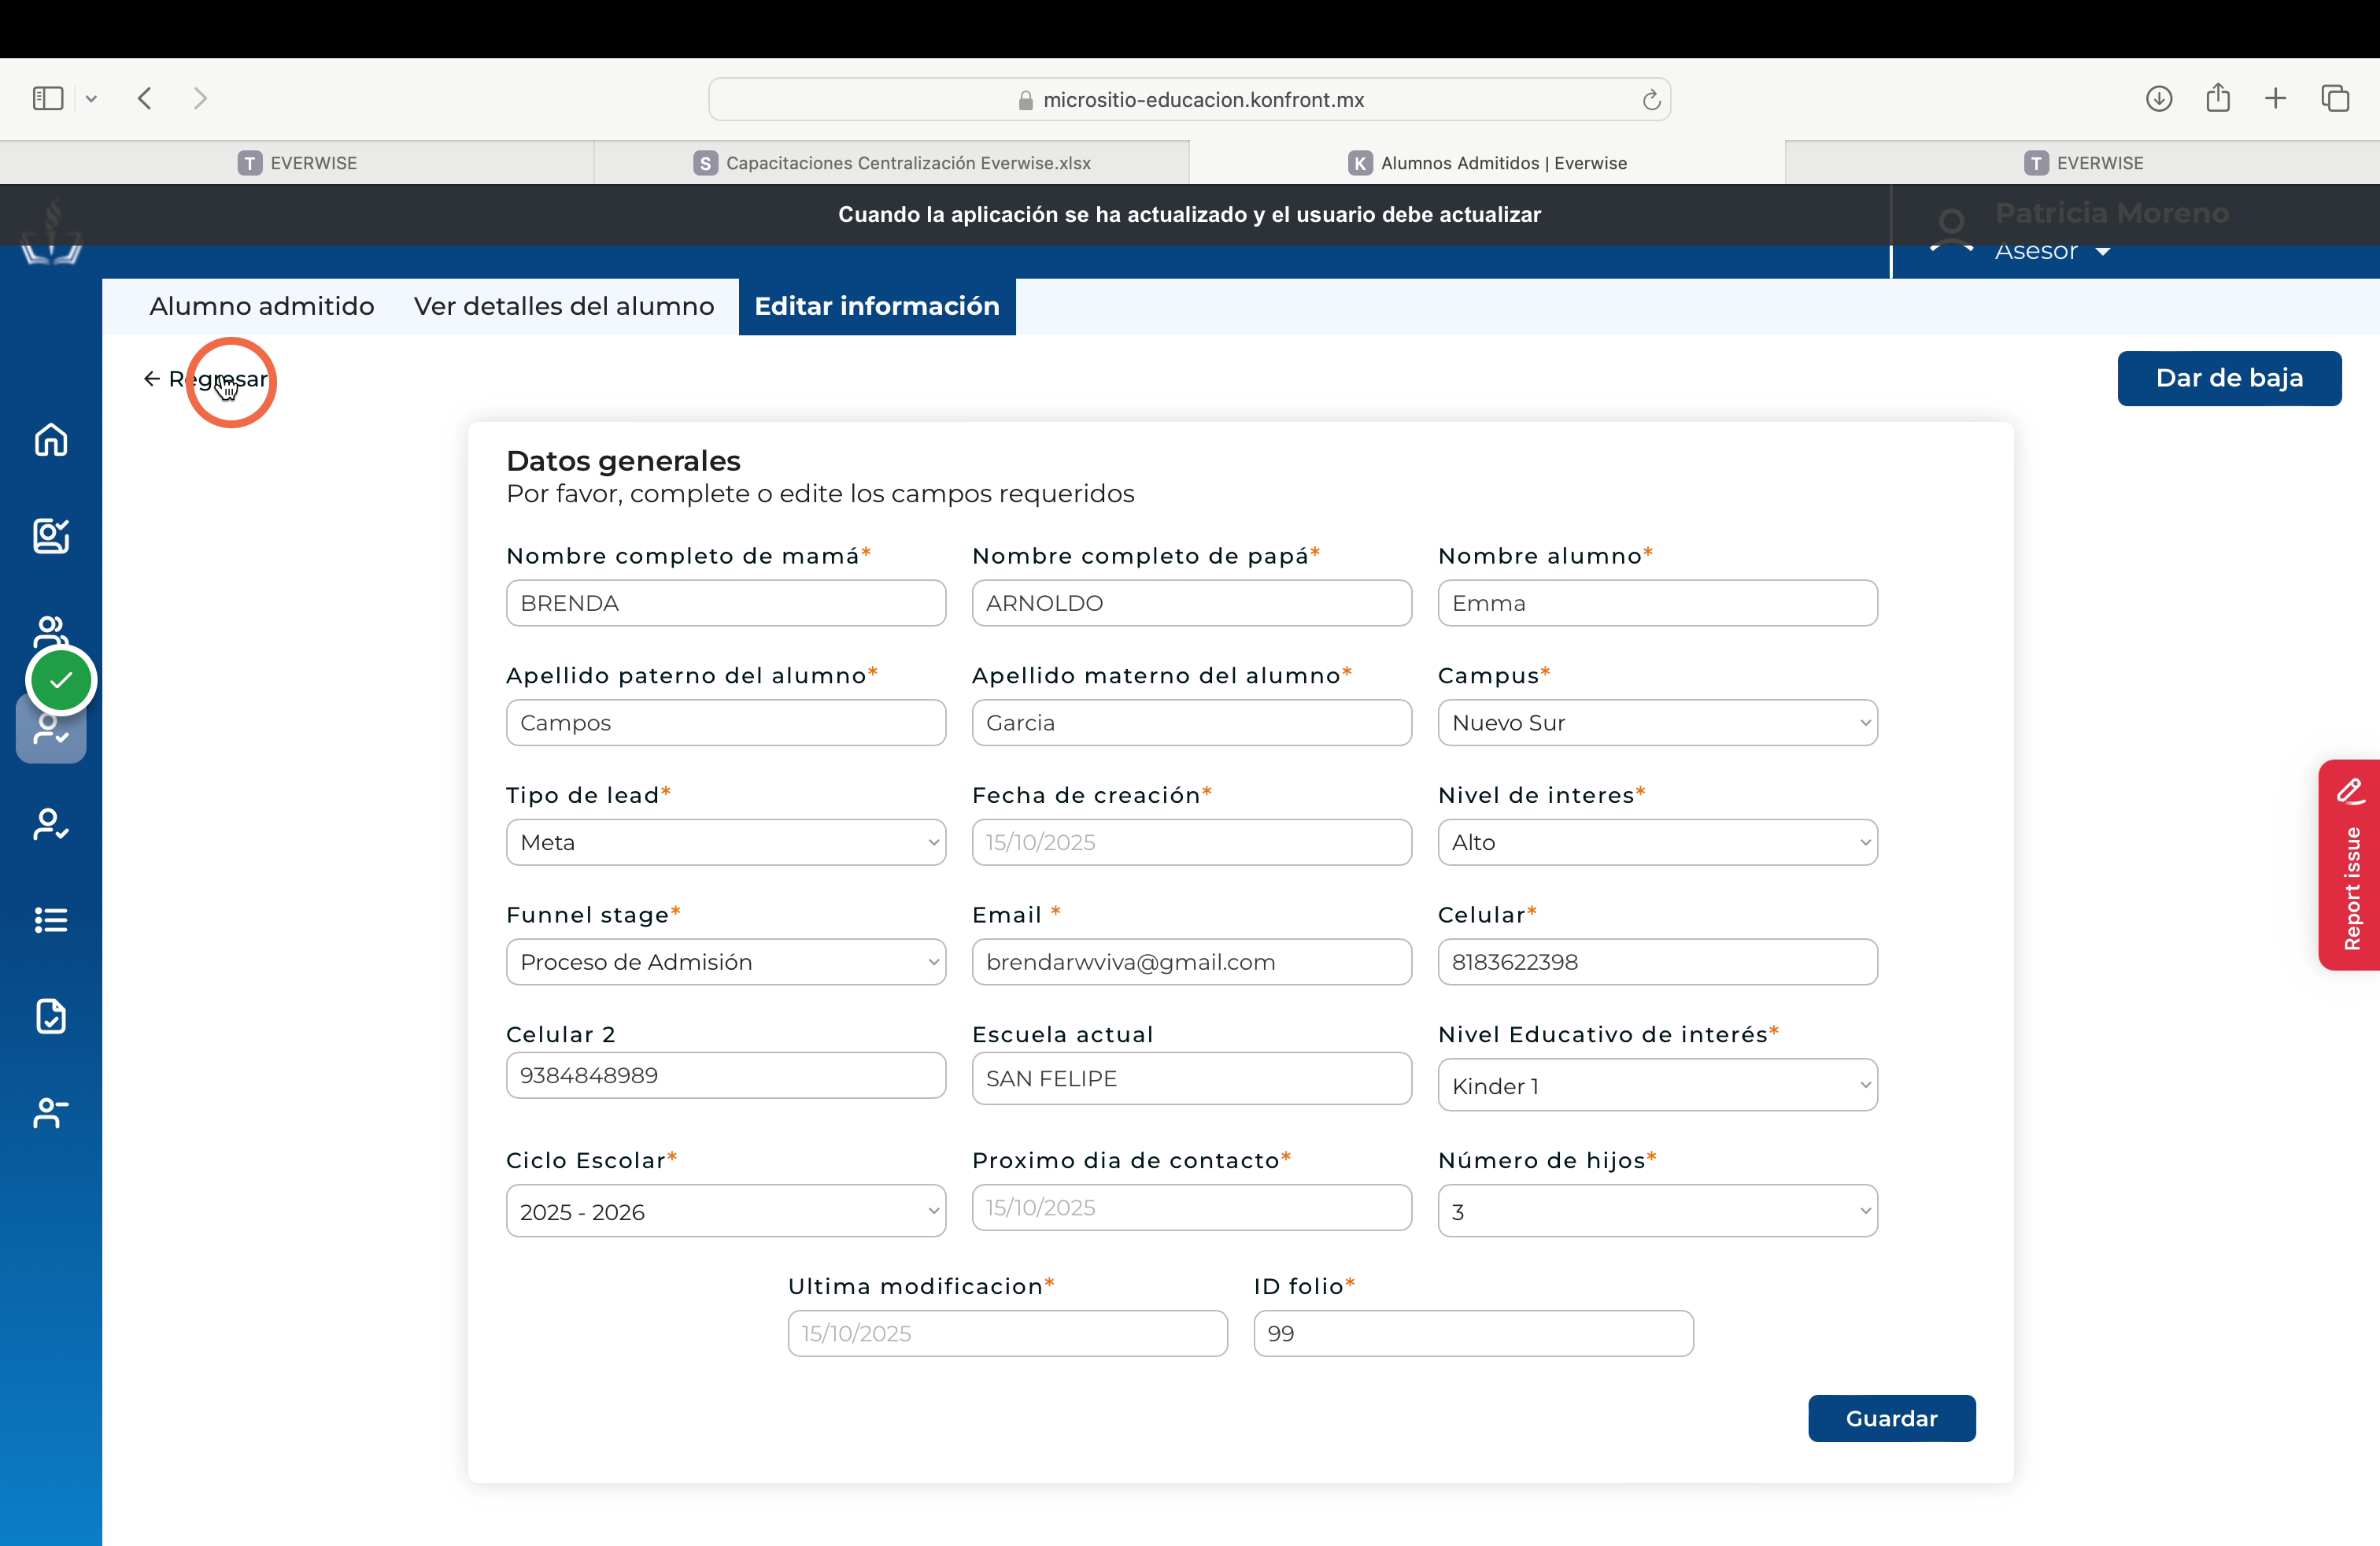
Task: Open the Tipo de lead dropdown
Action: (726, 842)
